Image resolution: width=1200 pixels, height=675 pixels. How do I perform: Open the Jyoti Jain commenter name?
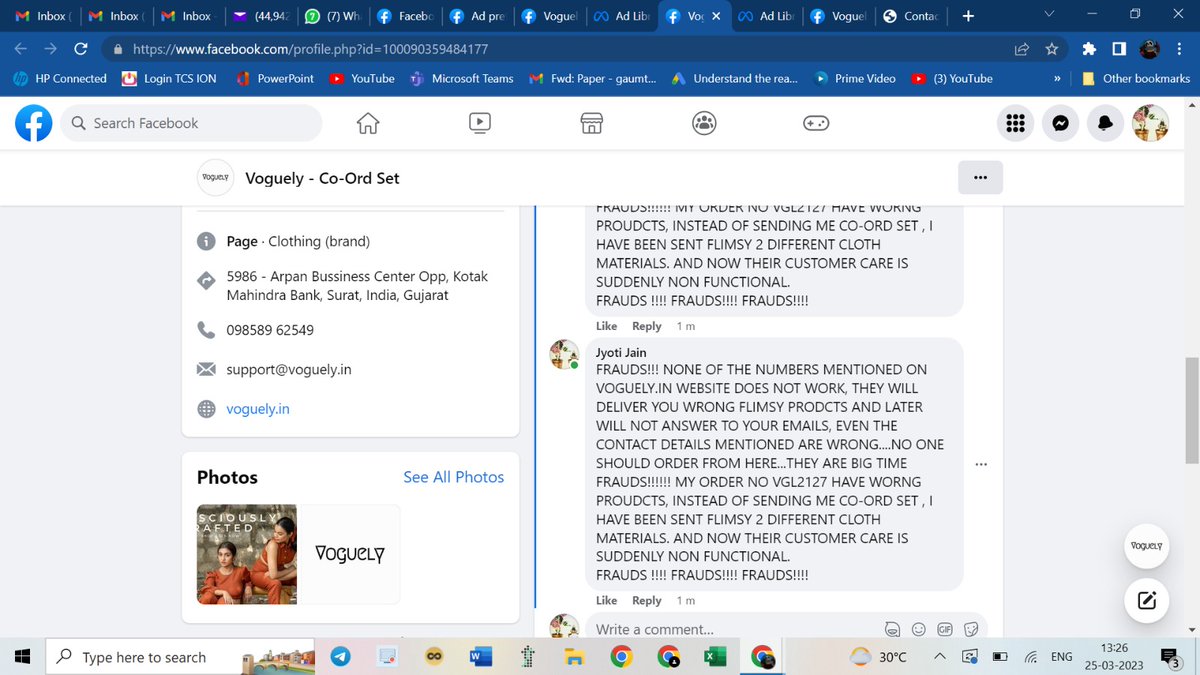click(621, 353)
